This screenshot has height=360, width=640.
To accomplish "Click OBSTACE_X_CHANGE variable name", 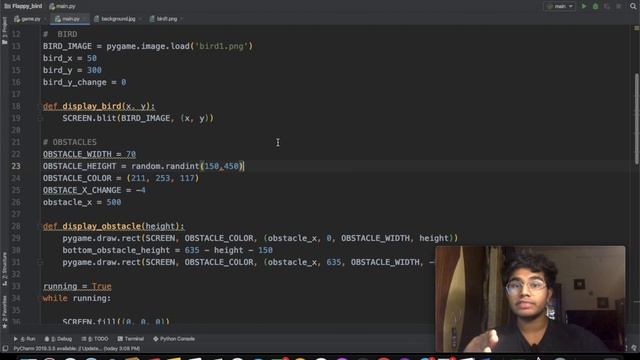I will click(82, 190).
